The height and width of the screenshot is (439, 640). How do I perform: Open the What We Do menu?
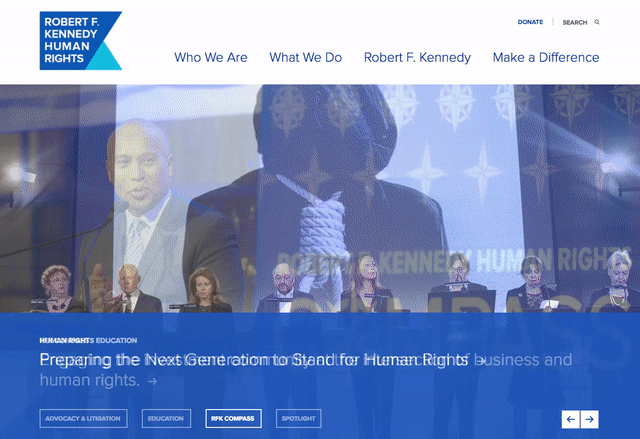305,58
